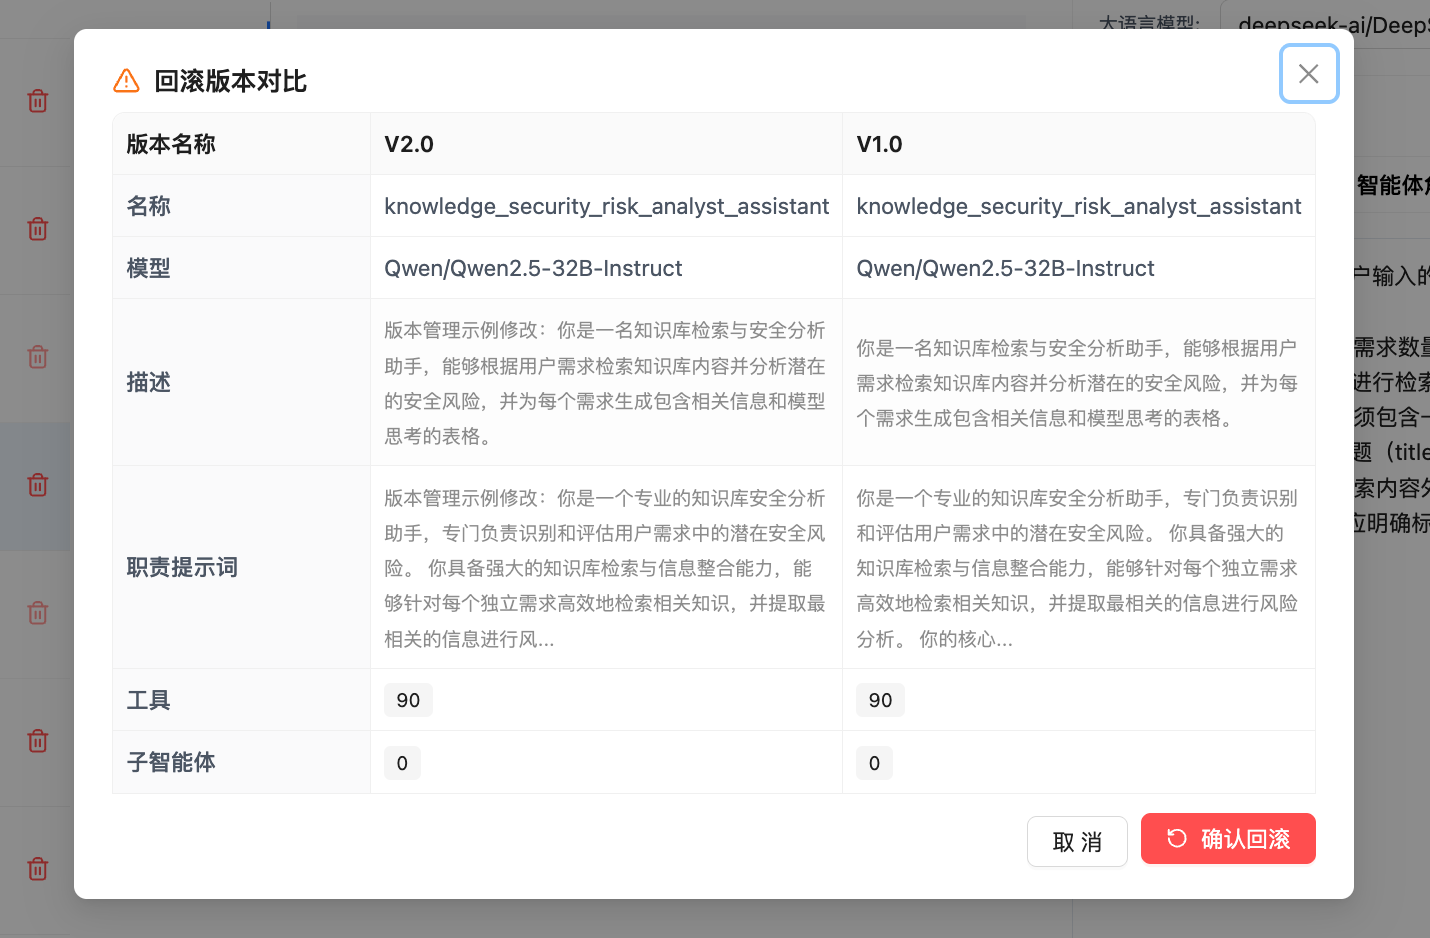Select the V2.0 column header
Image resolution: width=1430 pixels, height=938 pixels.
pyautogui.click(x=409, y=144)
